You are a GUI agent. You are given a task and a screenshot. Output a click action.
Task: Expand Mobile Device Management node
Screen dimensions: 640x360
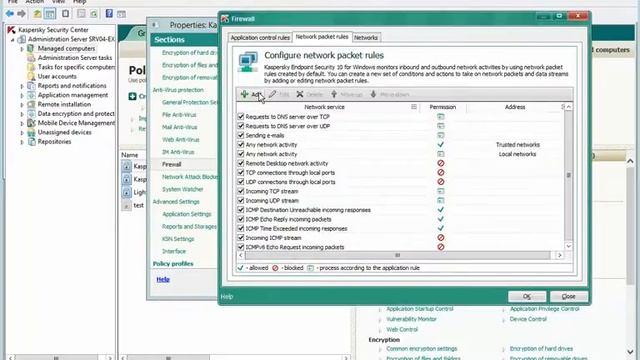click(22, 123)
